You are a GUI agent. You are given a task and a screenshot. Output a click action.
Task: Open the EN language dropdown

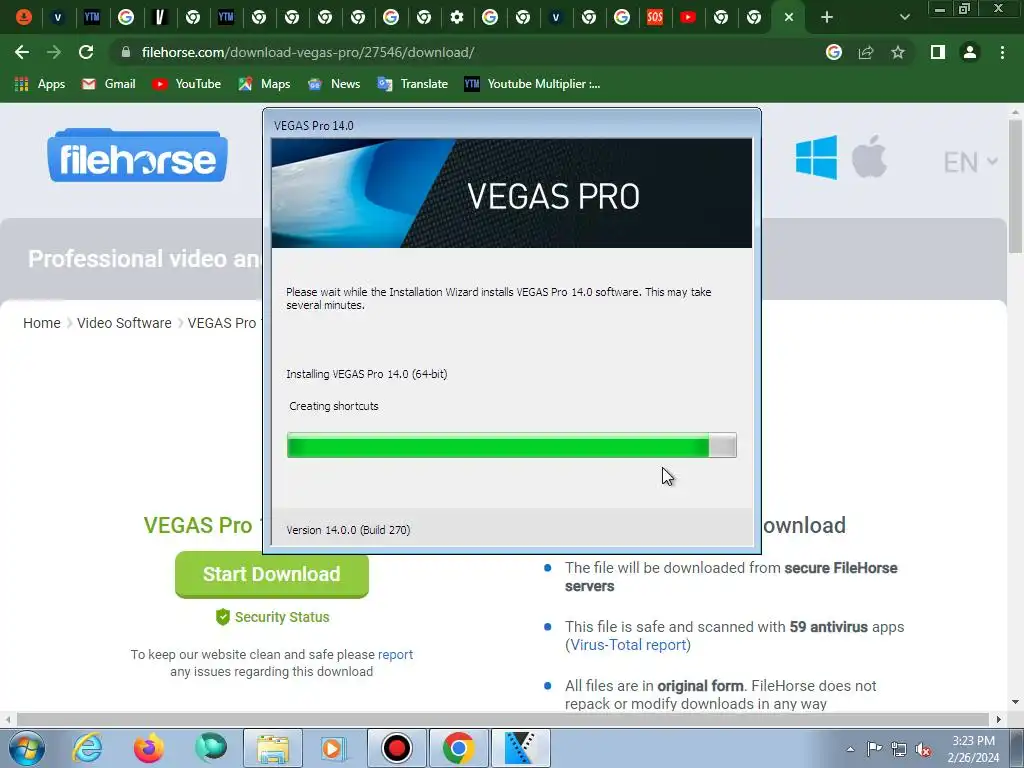970,162
